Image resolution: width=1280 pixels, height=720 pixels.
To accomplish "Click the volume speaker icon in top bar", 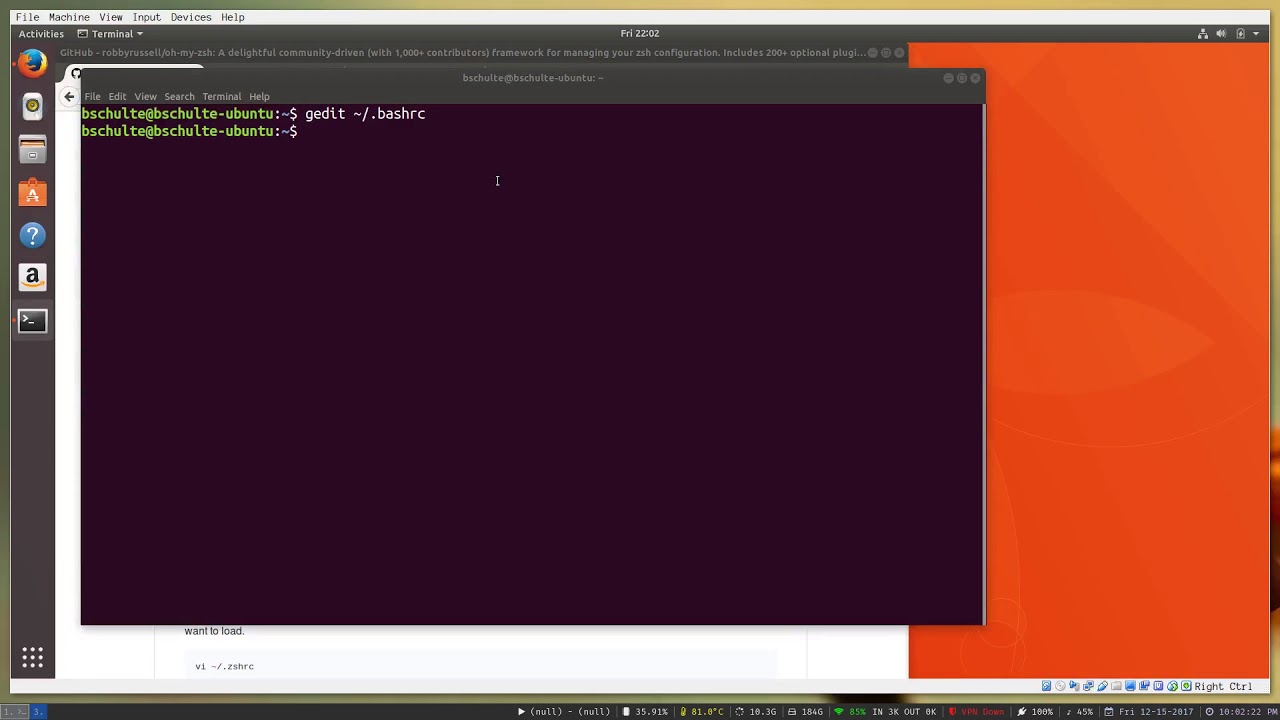I will click(x=1221, y=34).
